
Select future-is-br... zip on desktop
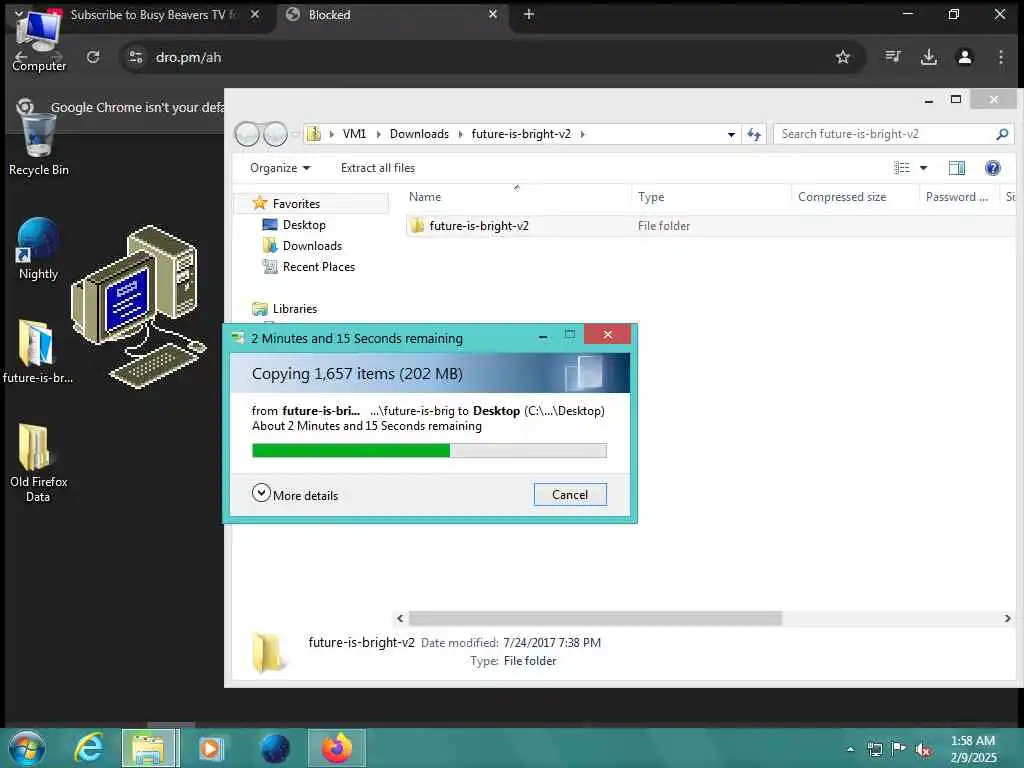click(x=37, y=351)
